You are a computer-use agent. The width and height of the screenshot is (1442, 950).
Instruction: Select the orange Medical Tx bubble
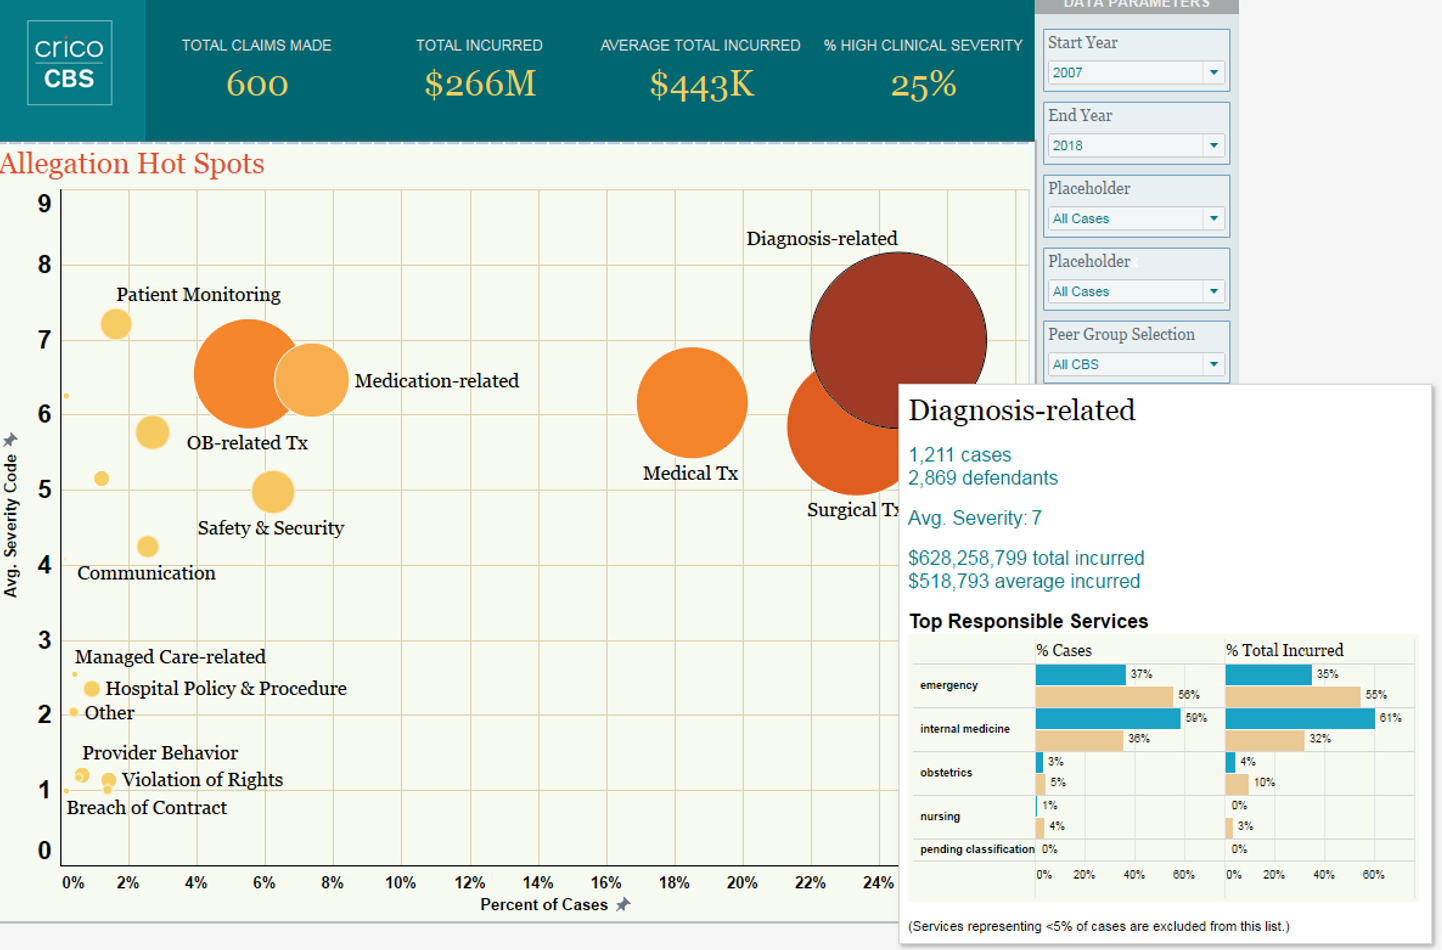[691, 402]
